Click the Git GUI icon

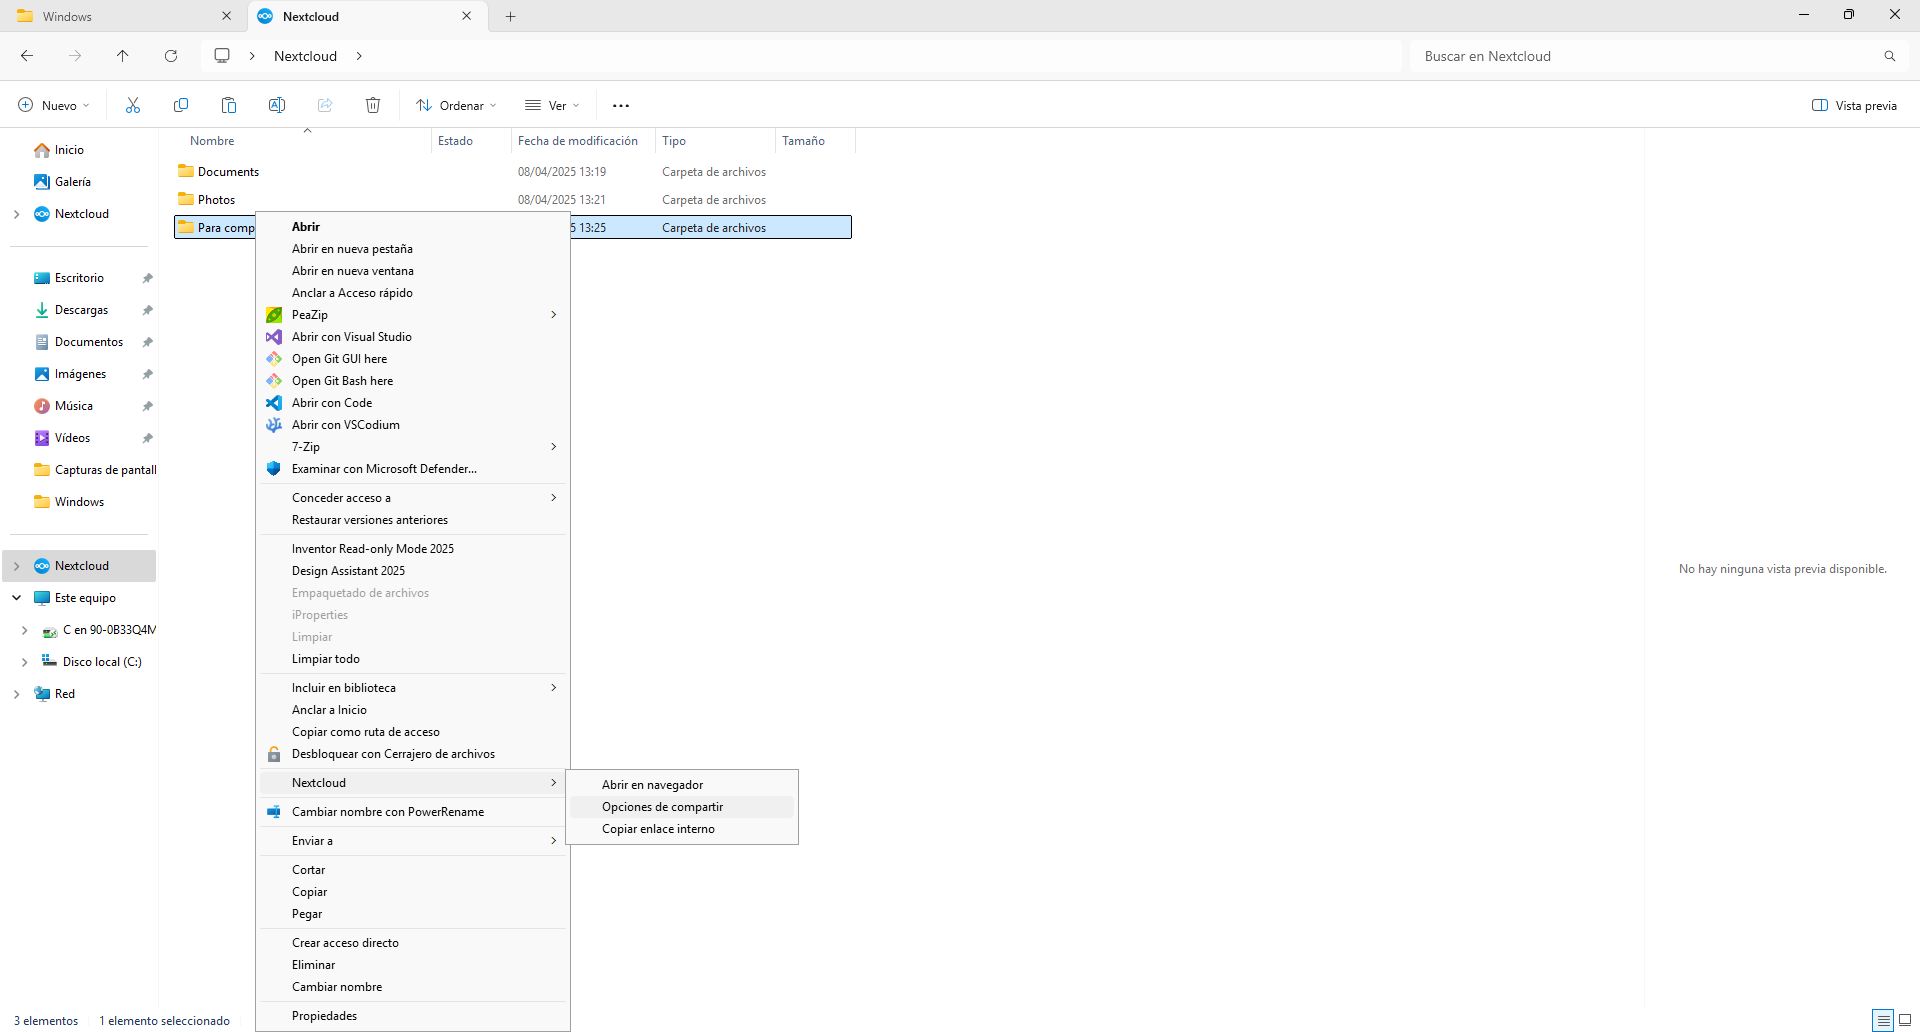click(x=274, y=359)
